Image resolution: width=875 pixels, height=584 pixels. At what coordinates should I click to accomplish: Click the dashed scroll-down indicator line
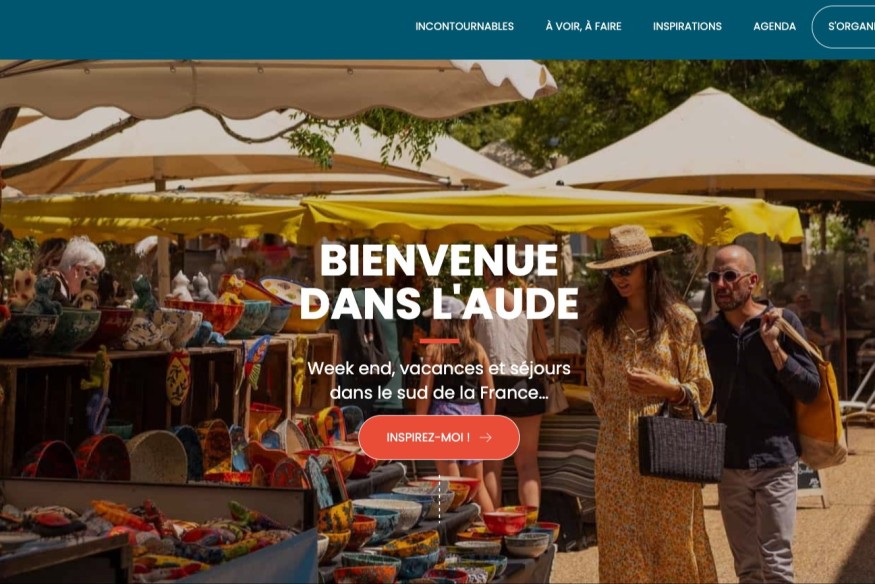[x=439, y=499]
